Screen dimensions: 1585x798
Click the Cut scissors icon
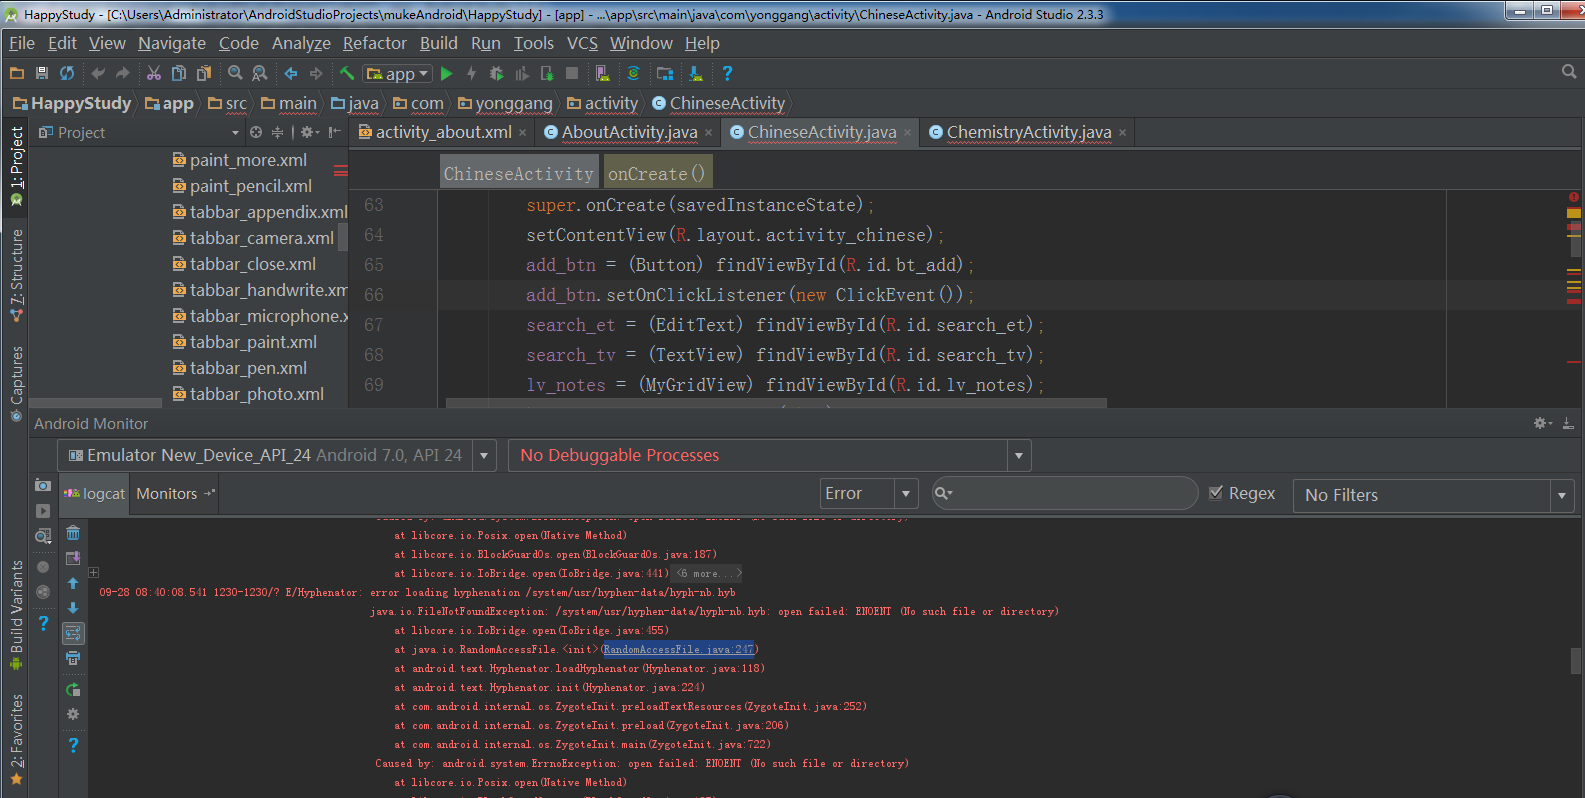[x=154, y=73]
